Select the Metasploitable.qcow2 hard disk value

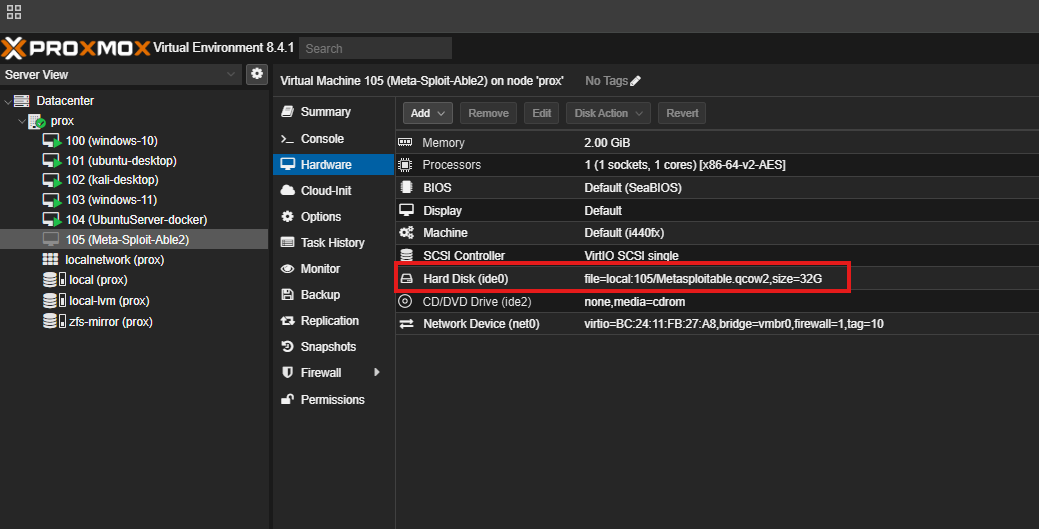pos(703,279)
